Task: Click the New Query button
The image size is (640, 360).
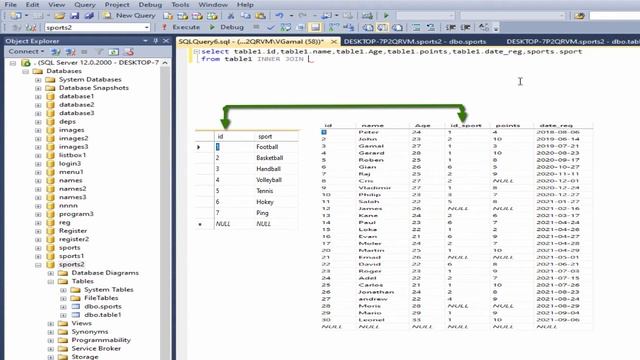Action: click(x=129, y=16)
